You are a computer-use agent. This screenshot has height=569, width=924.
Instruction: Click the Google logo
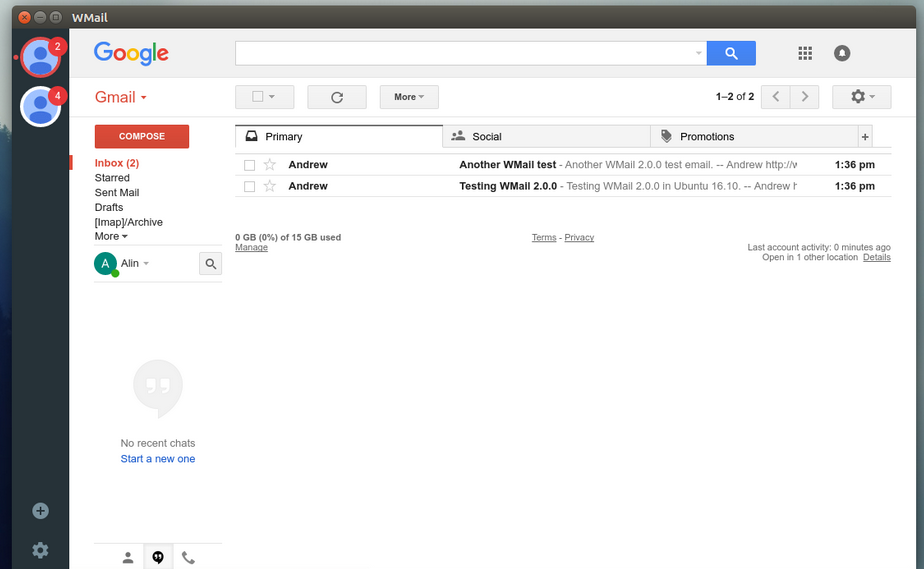point(131,54)
